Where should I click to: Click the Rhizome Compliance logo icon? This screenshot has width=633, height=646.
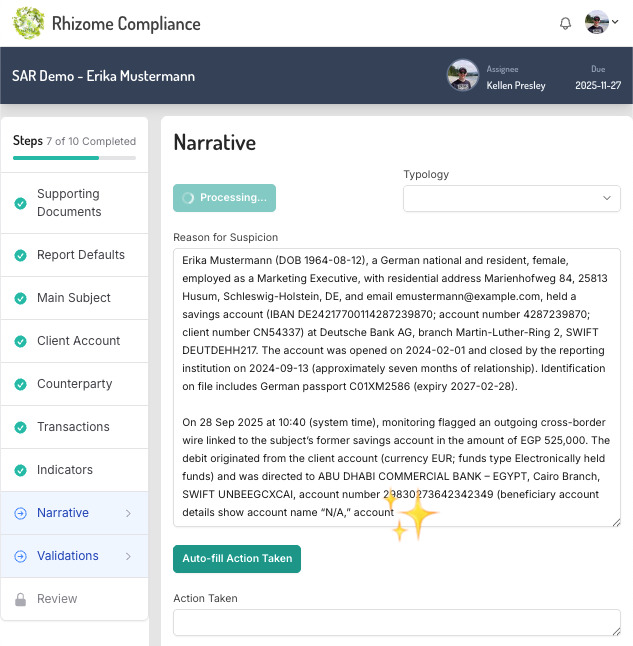(28, 23)
